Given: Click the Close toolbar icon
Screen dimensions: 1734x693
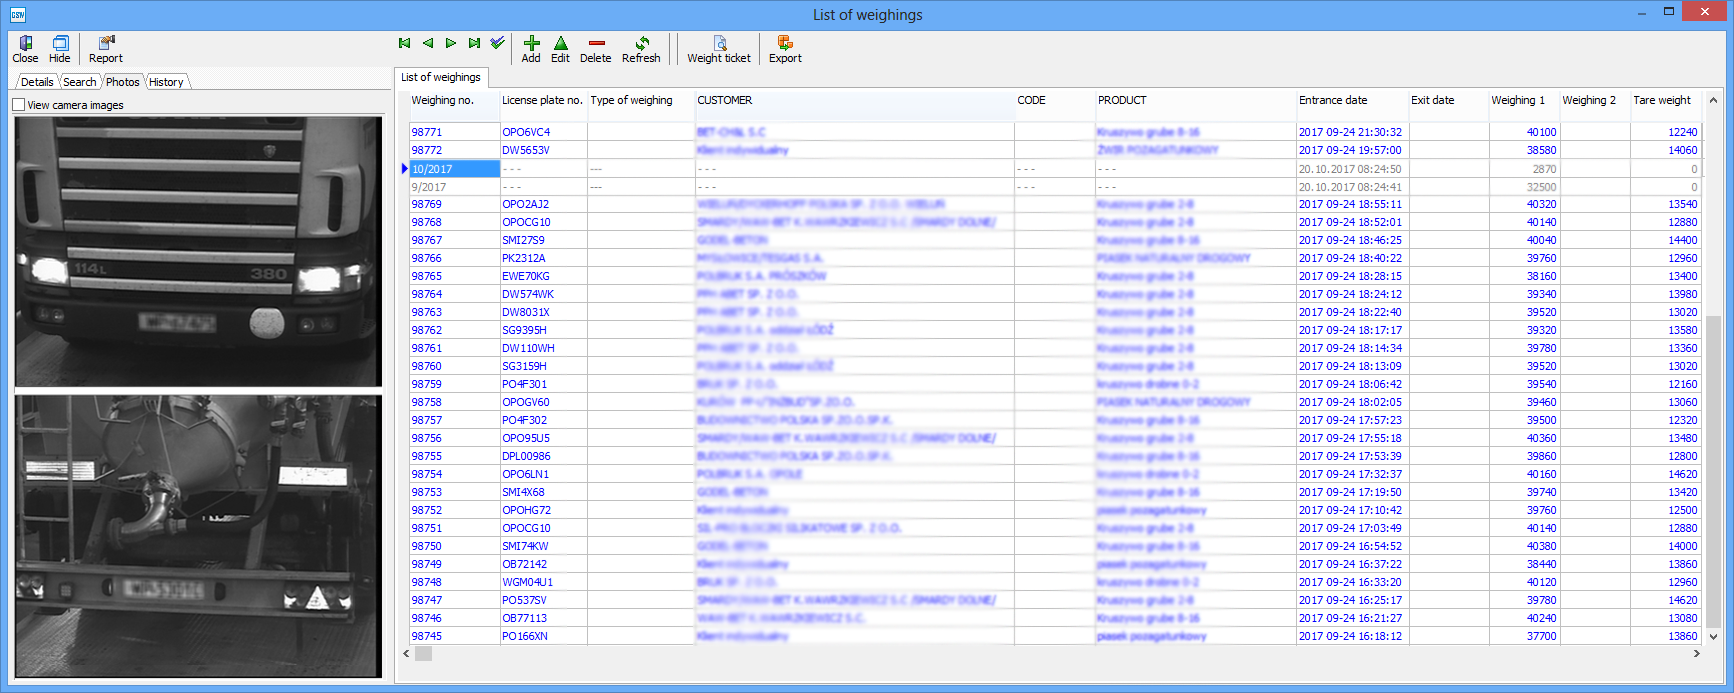Looking at the screenshot, I should (25, 48).
